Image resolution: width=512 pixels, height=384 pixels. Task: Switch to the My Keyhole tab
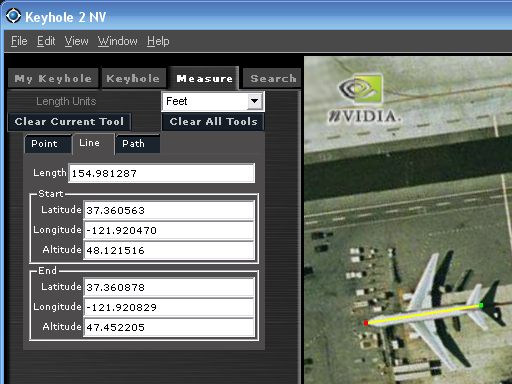[x=53, y=79]
